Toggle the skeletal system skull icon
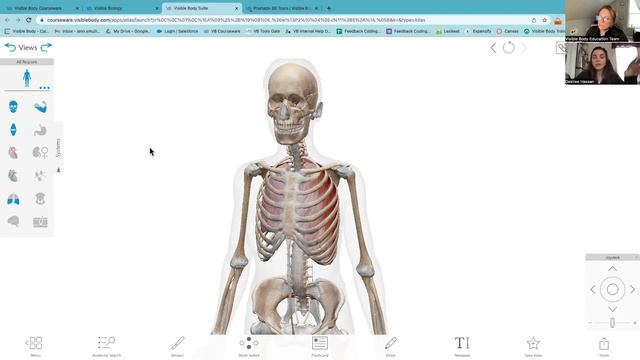 [x=13, y=107]
